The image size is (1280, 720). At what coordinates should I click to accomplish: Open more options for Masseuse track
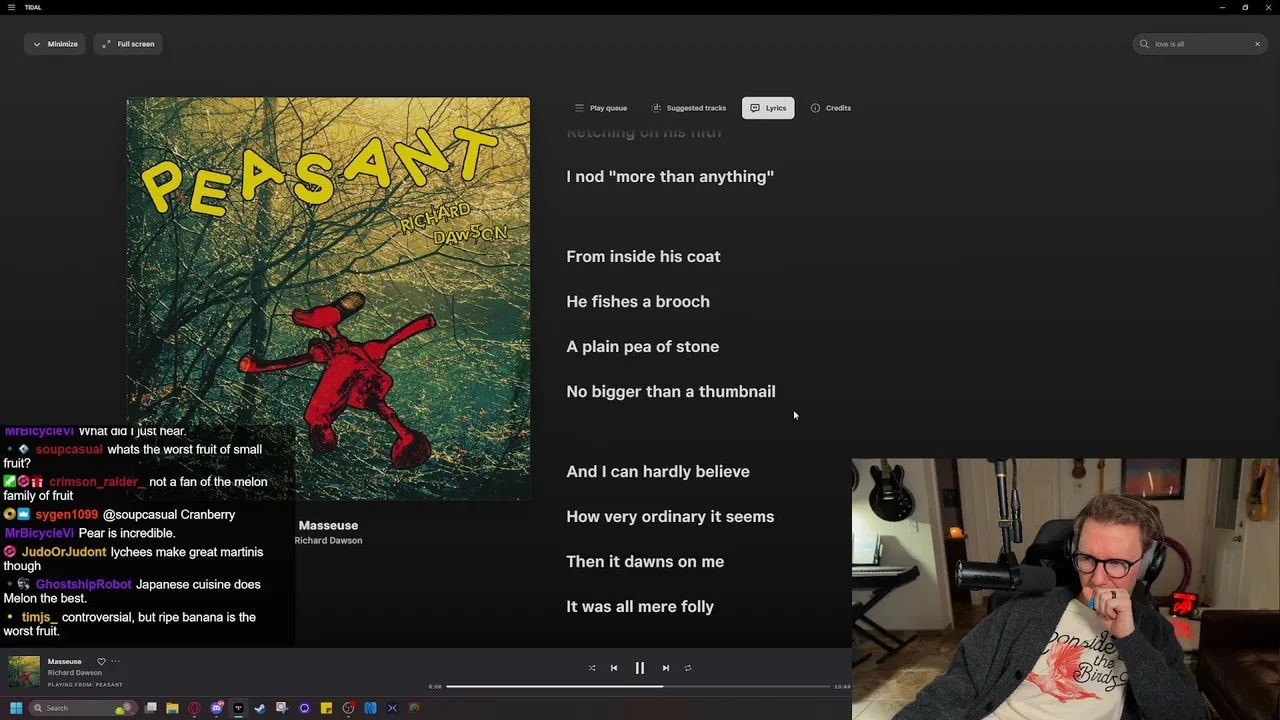115,661
